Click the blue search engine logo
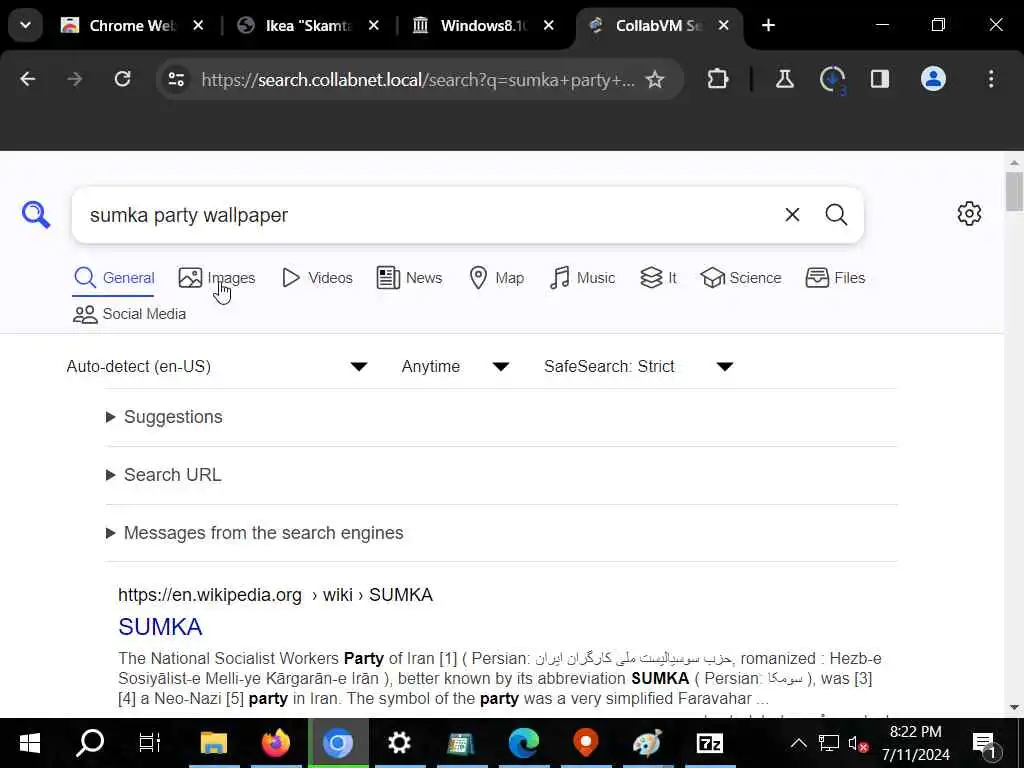The image size is (1024, 768). [x=36, y=215]
